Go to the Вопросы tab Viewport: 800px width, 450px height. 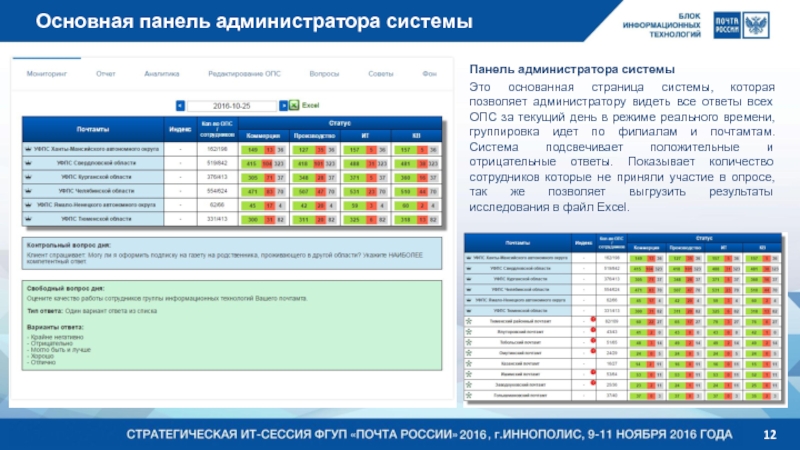pos(324,74)
